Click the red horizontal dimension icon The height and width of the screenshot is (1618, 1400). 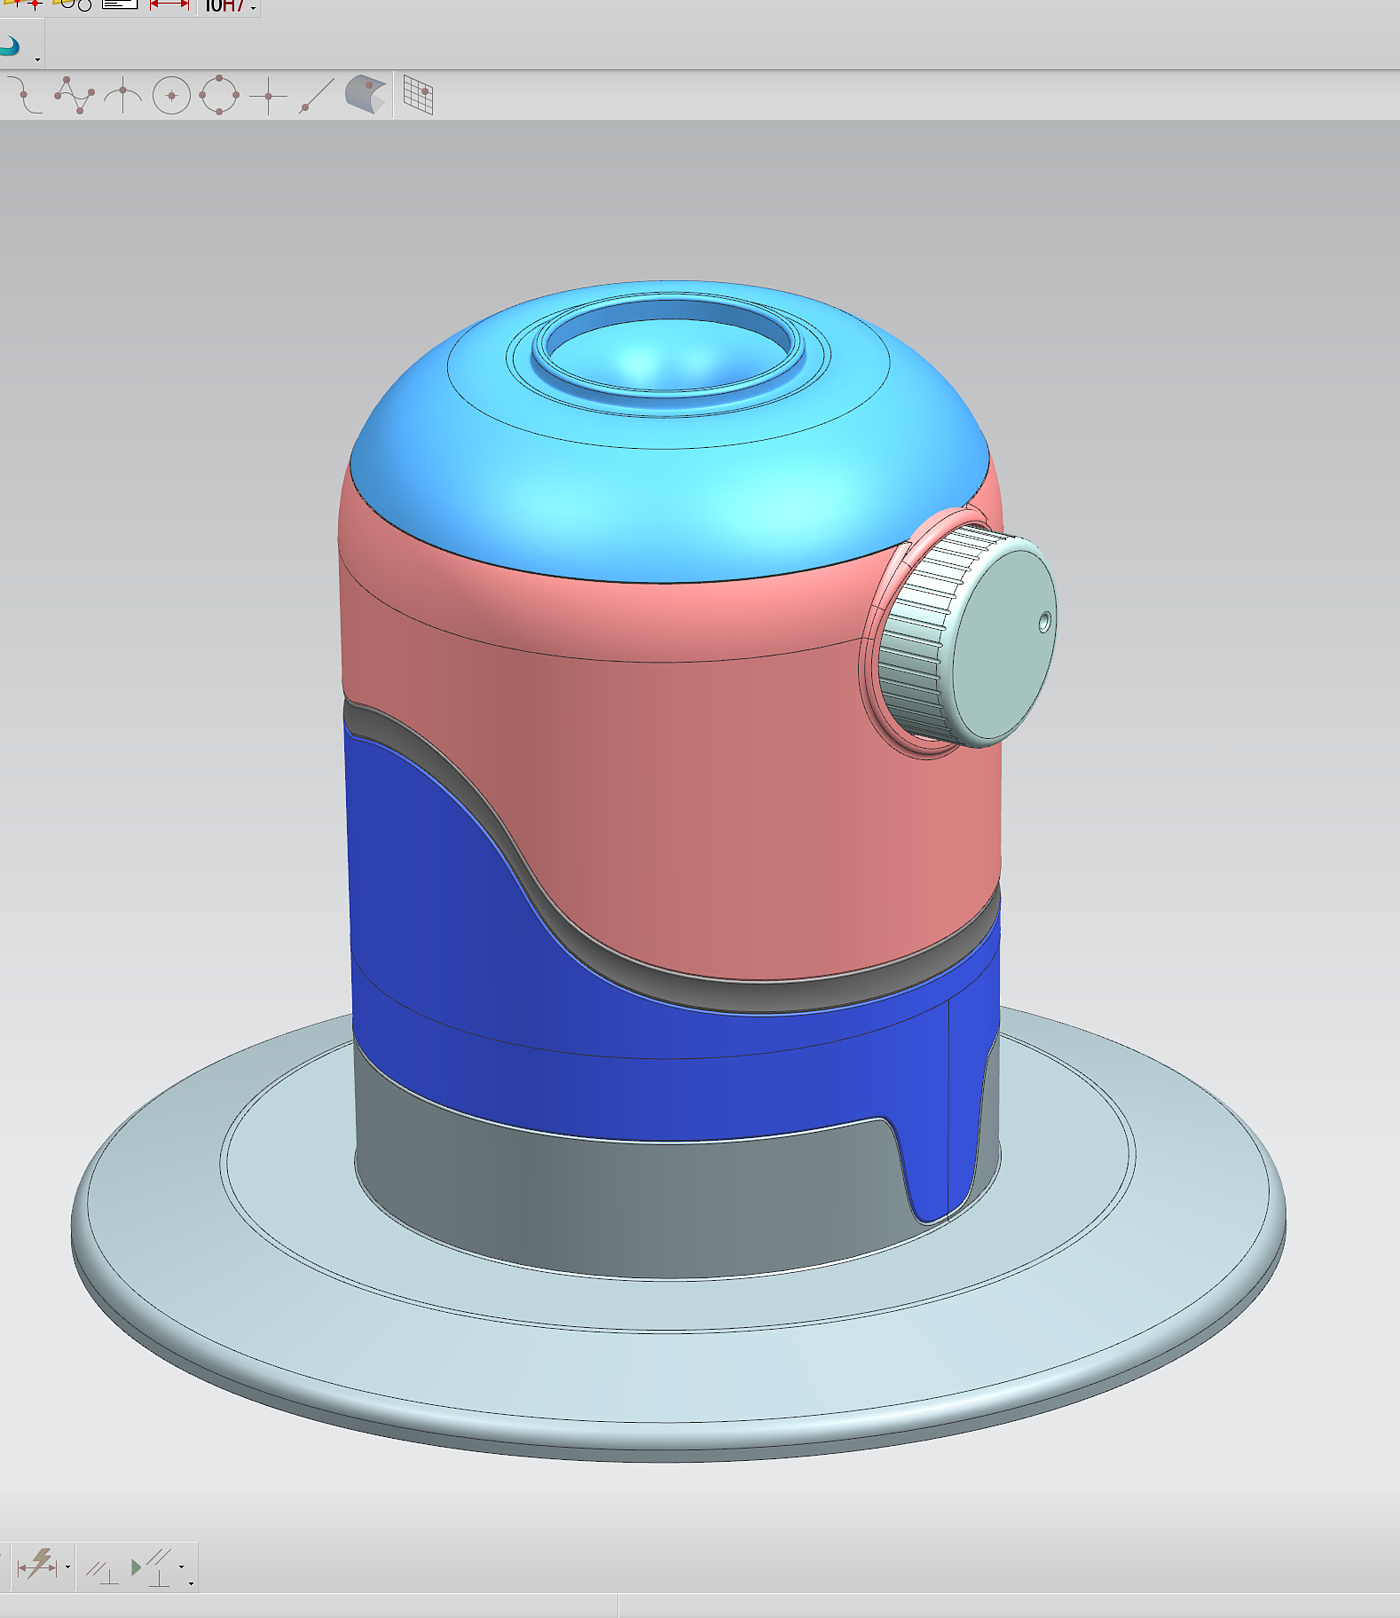coord(169,6)
